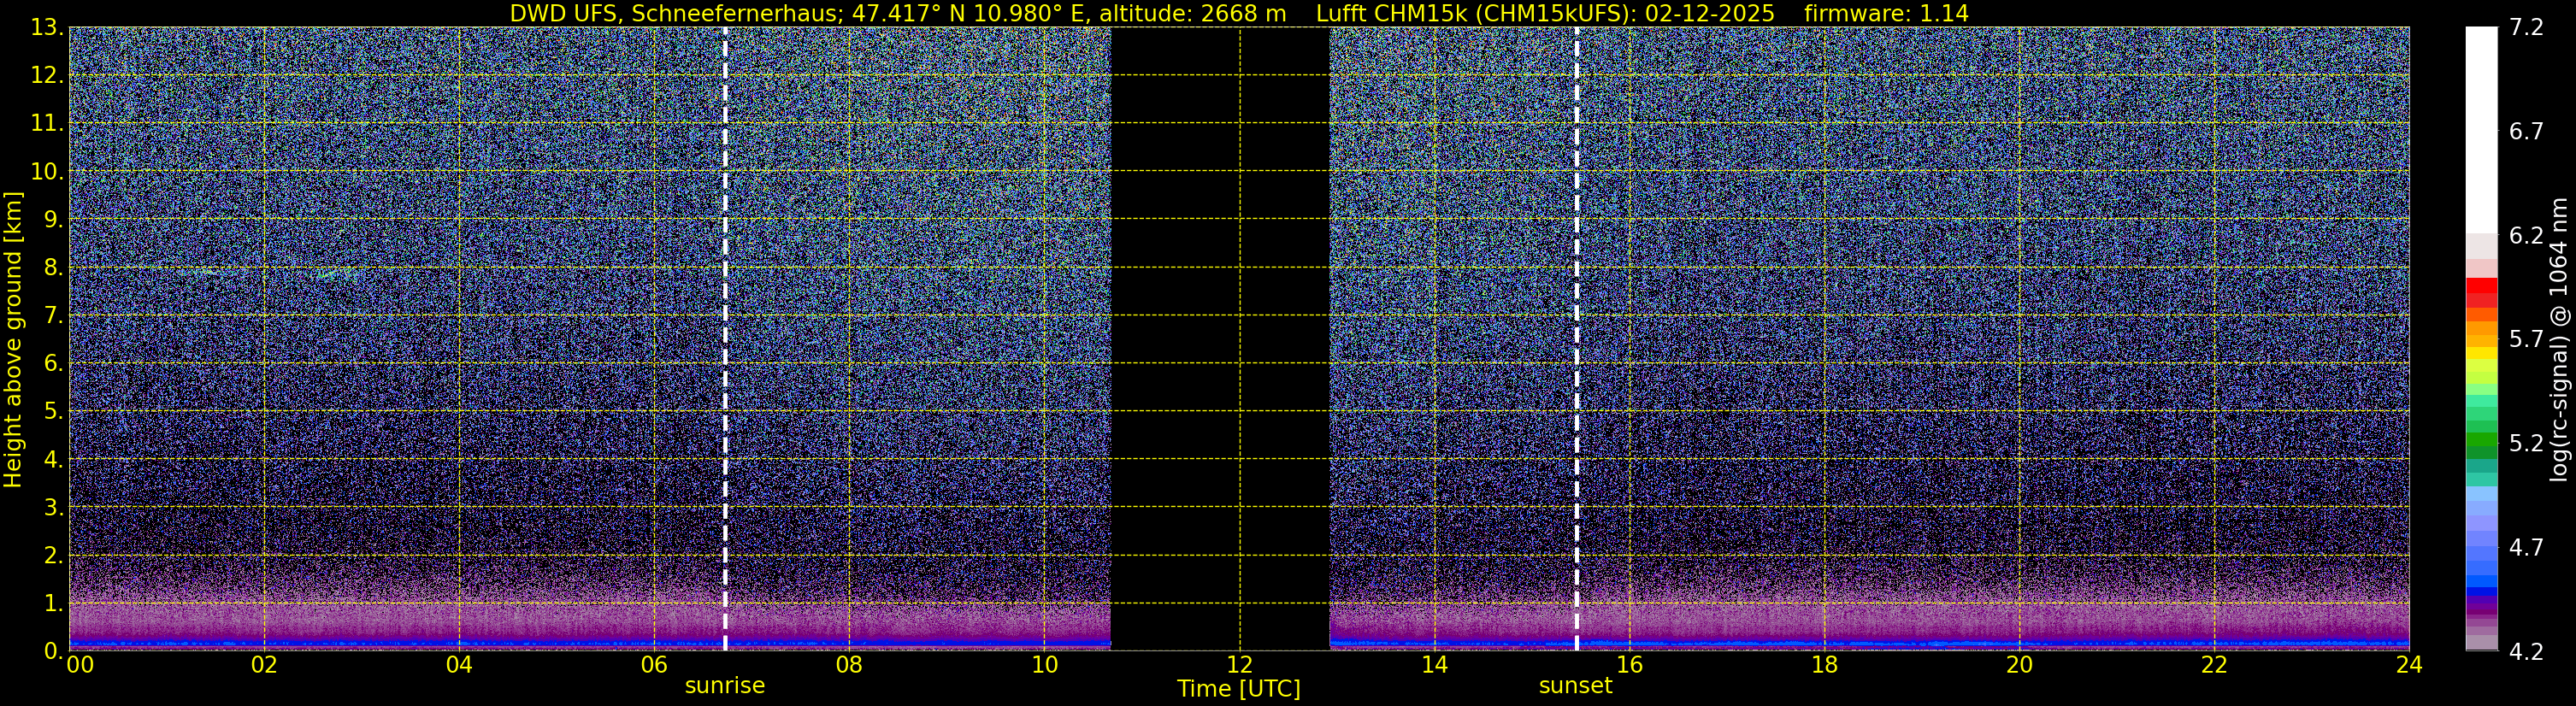Click the white dashed sunrise marker line
Image resolution: width=2576 pixels, height=706 pixels.
click(x=725, y=339)
